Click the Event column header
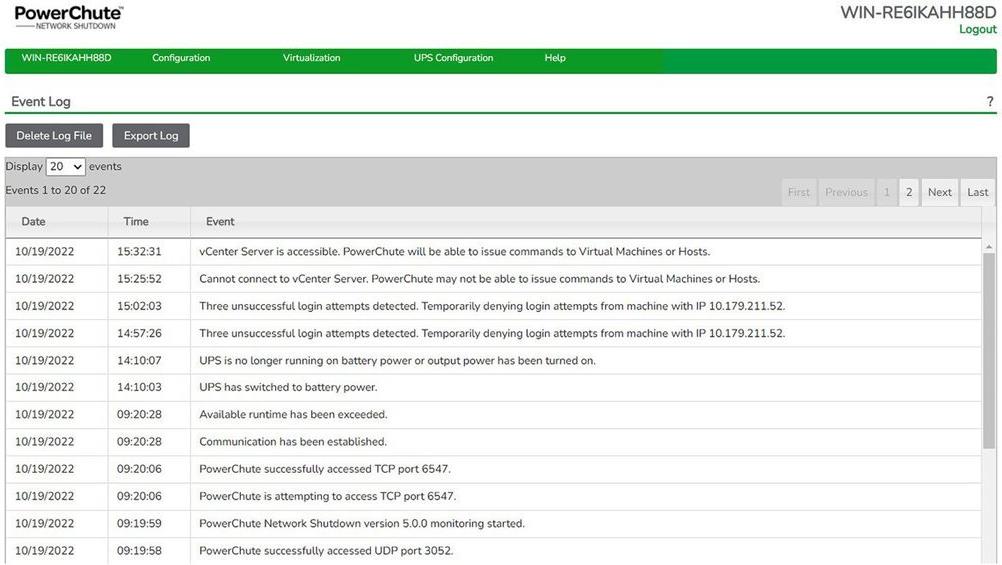1002x565 pixels. coord(220,222)
